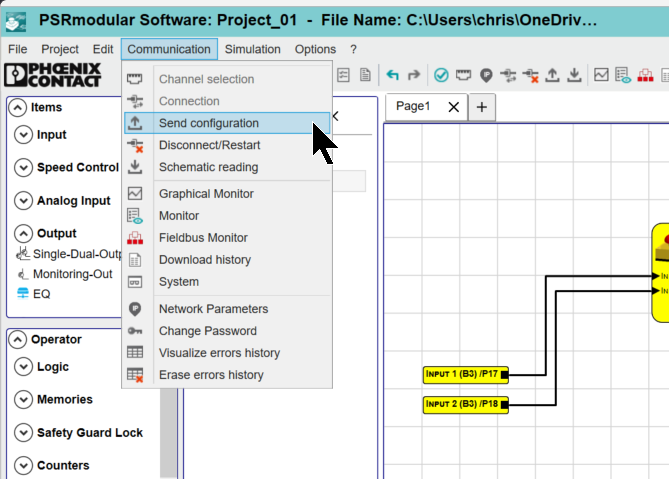This screenshot has width=669, height=479.
Task: Choose the Monitor menu entry
Action: point(227,216)
